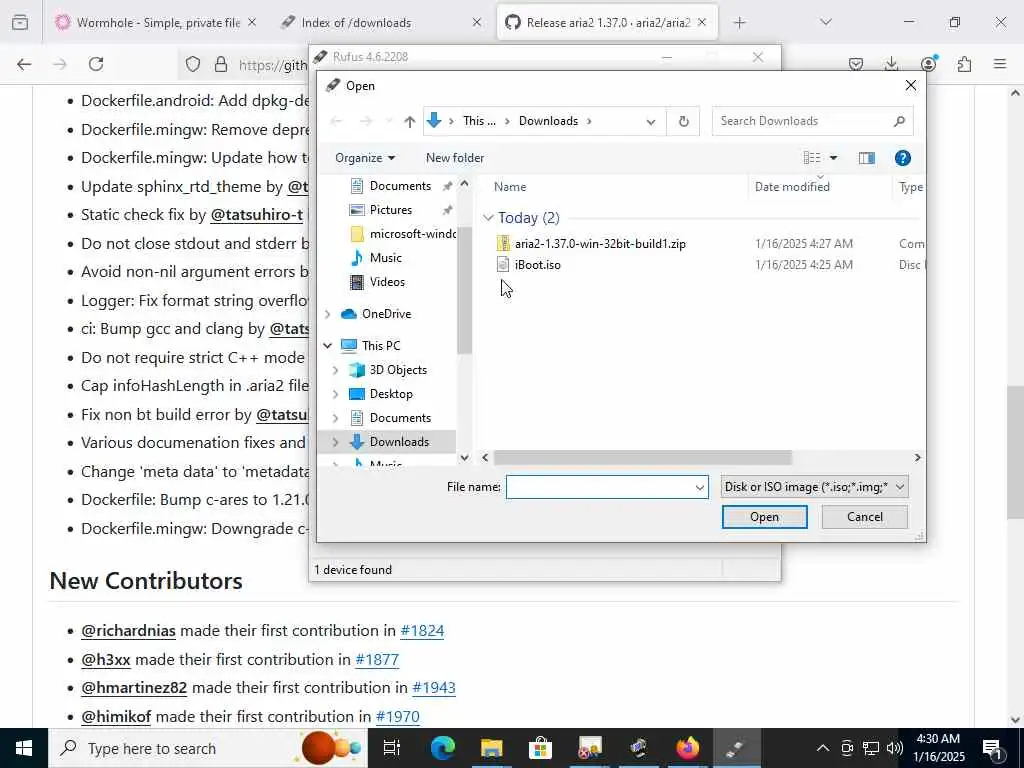Select Documents in Quick access
This screenshot has width=1024, height=768.
400,186
